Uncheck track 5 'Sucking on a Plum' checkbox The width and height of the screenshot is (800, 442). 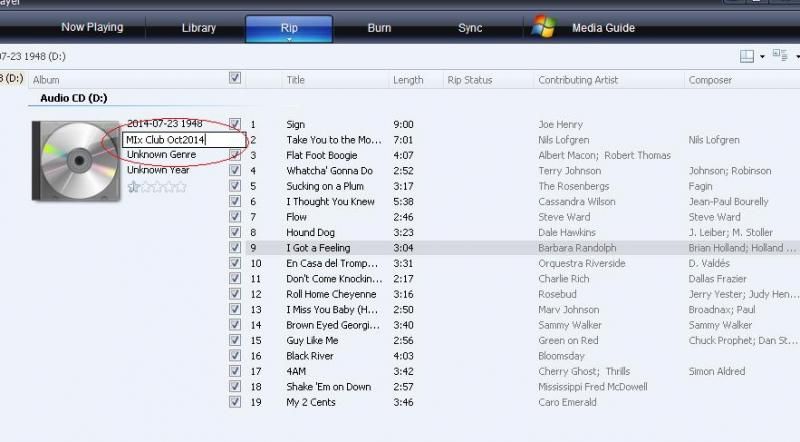235,186
